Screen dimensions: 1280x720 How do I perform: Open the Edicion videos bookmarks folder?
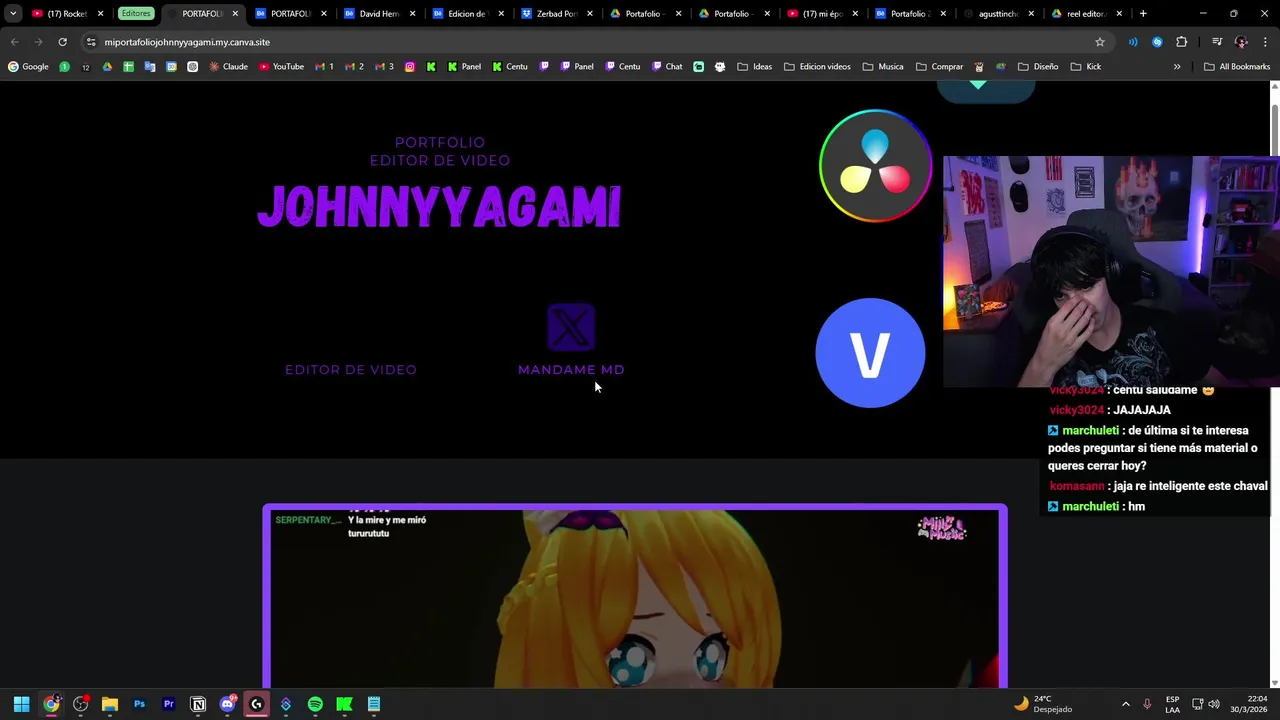click(x=817, y=67)
